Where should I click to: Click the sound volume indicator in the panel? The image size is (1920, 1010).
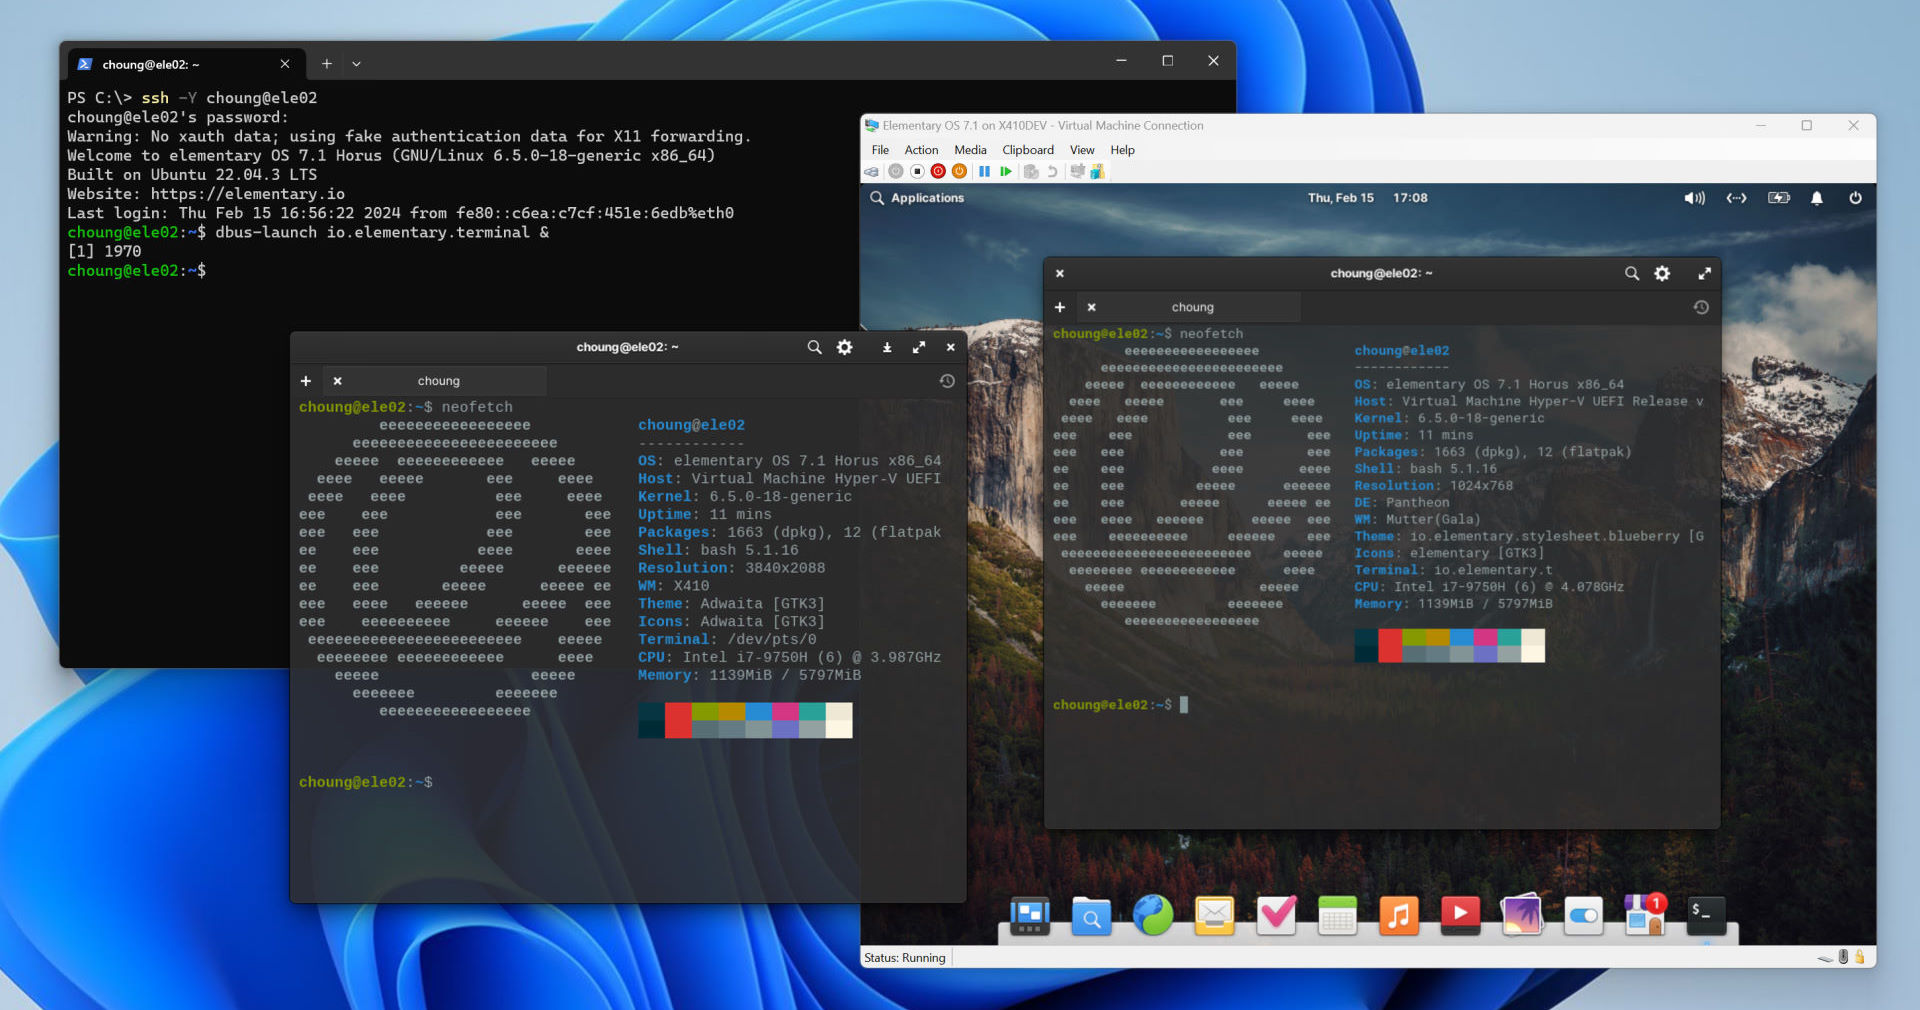click(1694, 198)
